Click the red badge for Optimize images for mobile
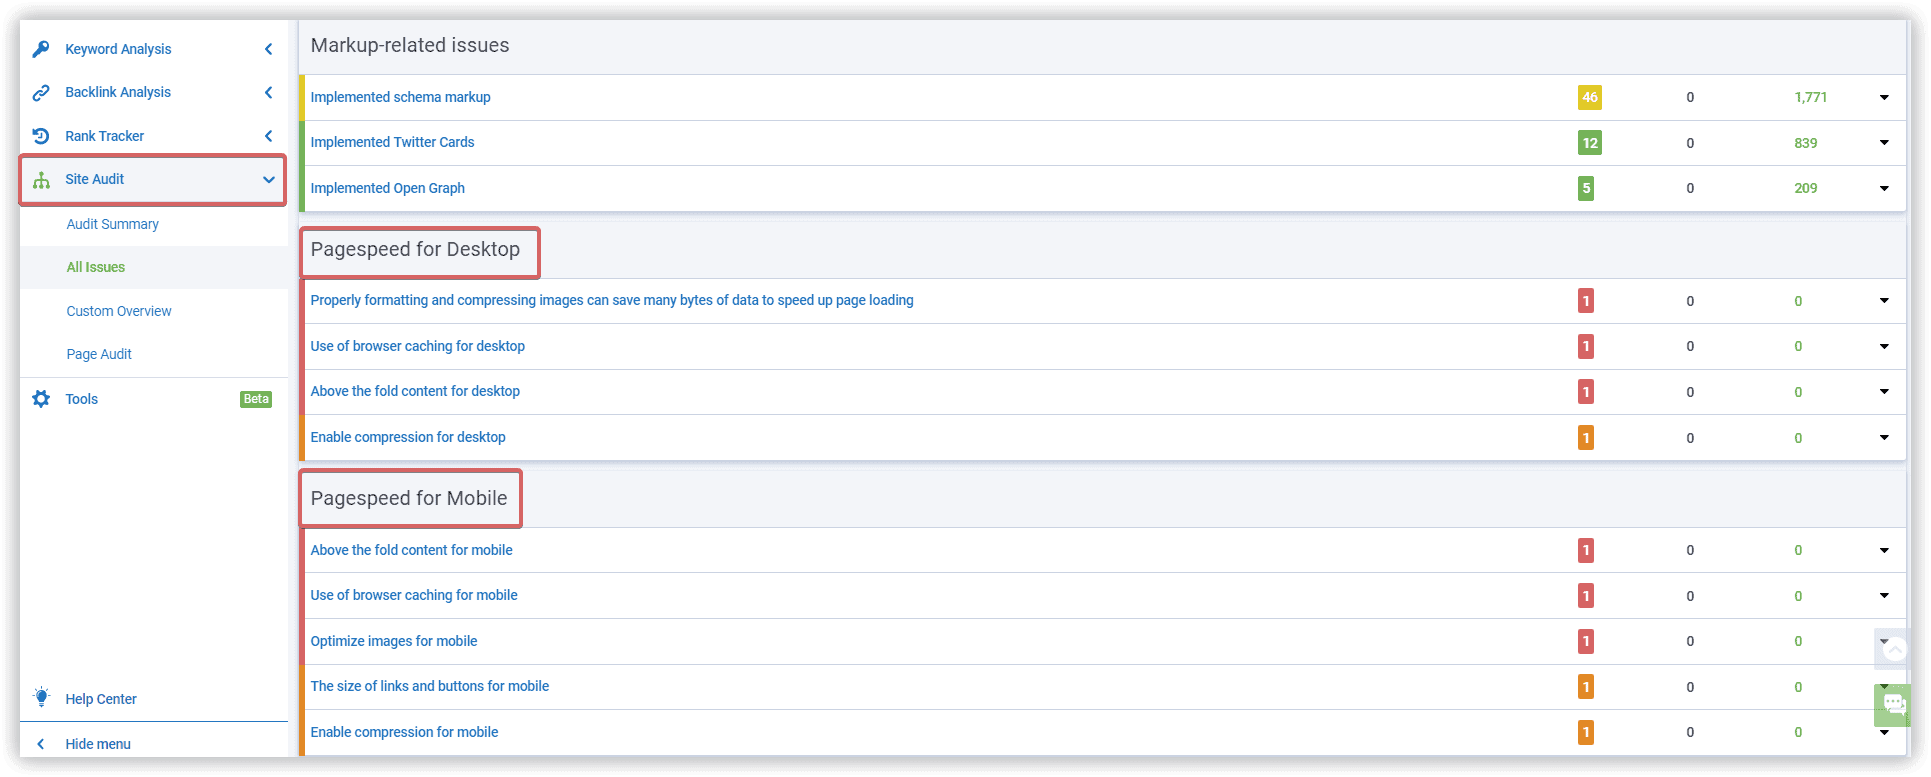Image resolution: width=1931 pixels, height=777 pixels. pos(1585,641)
